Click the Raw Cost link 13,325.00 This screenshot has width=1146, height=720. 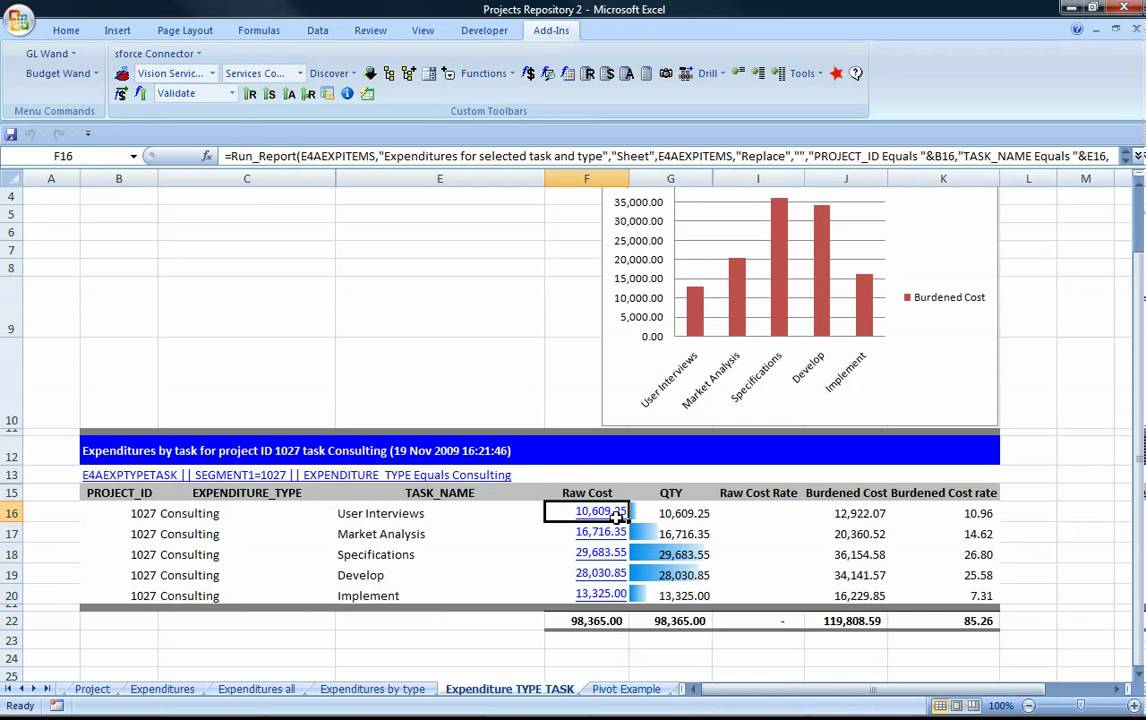click(x=601, y=593)
